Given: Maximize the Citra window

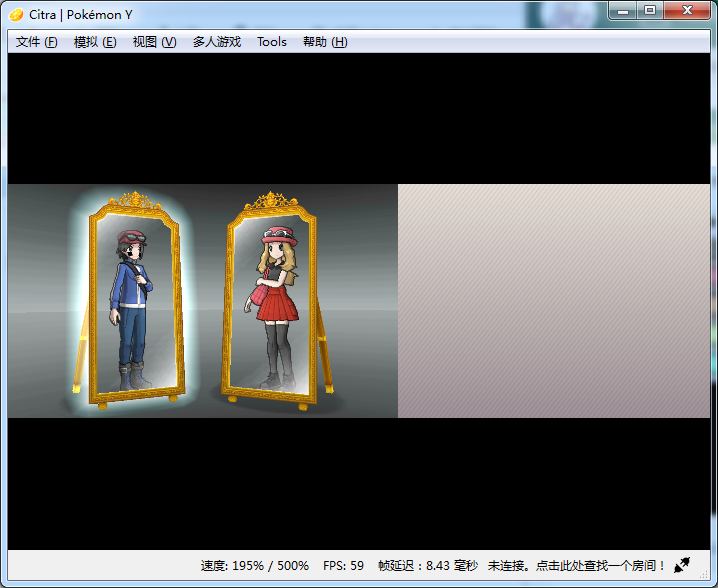Looking at the screenshot, I should coord(649,11).
